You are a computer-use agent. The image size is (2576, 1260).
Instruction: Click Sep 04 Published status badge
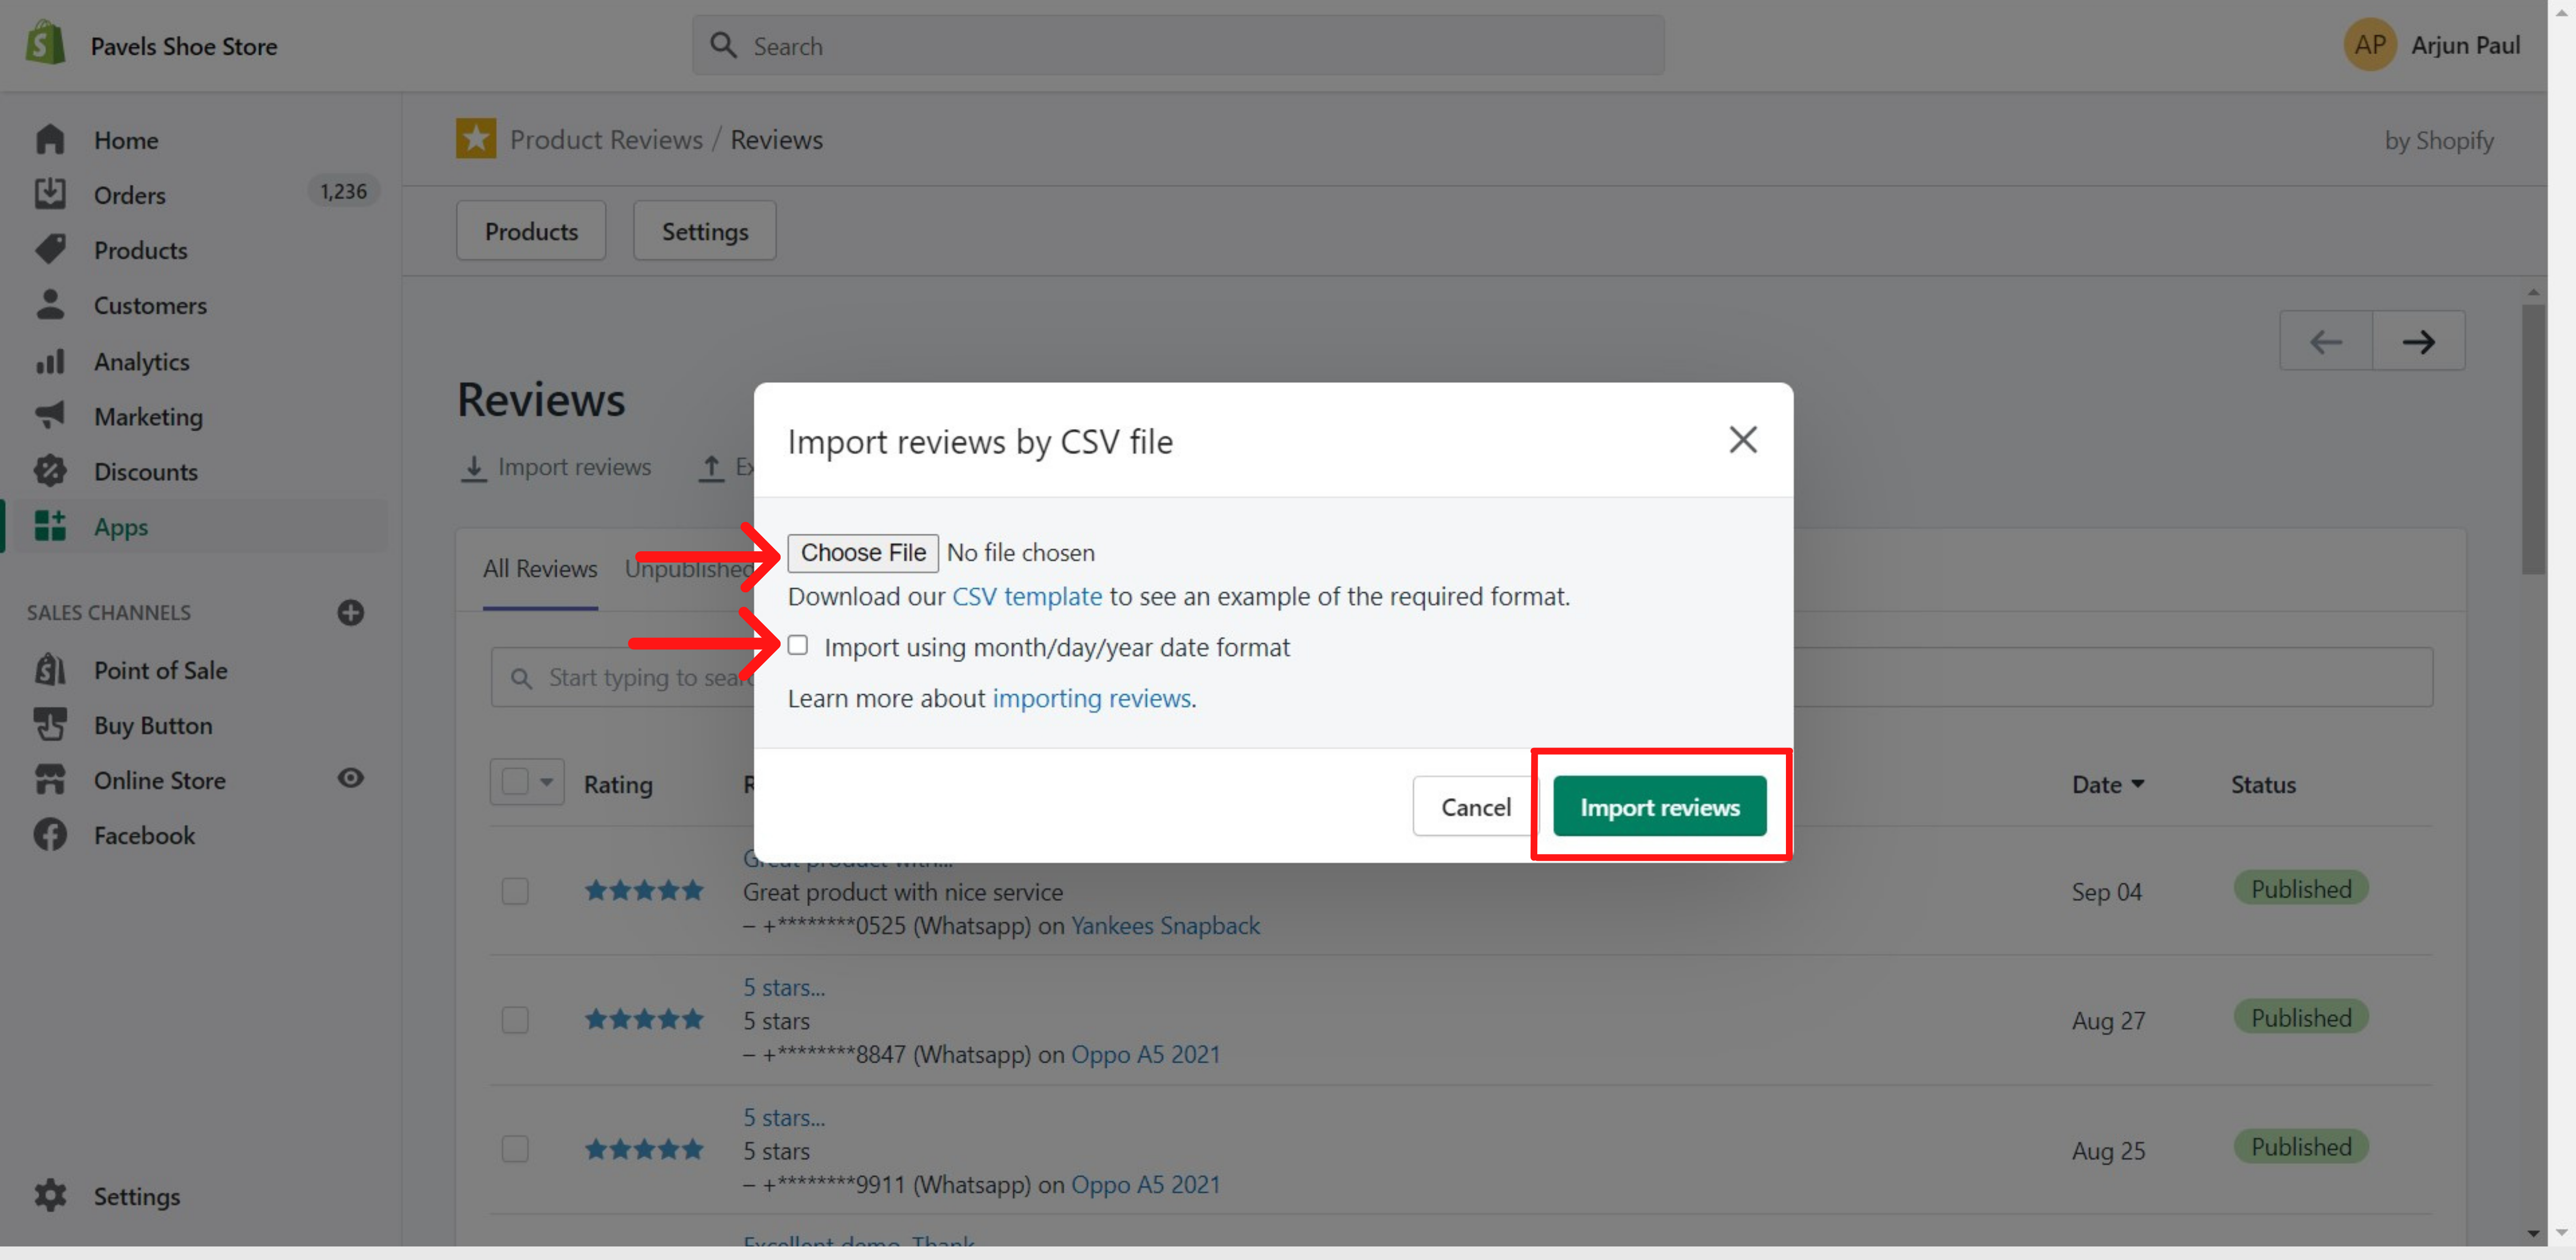click(2301, 888)
